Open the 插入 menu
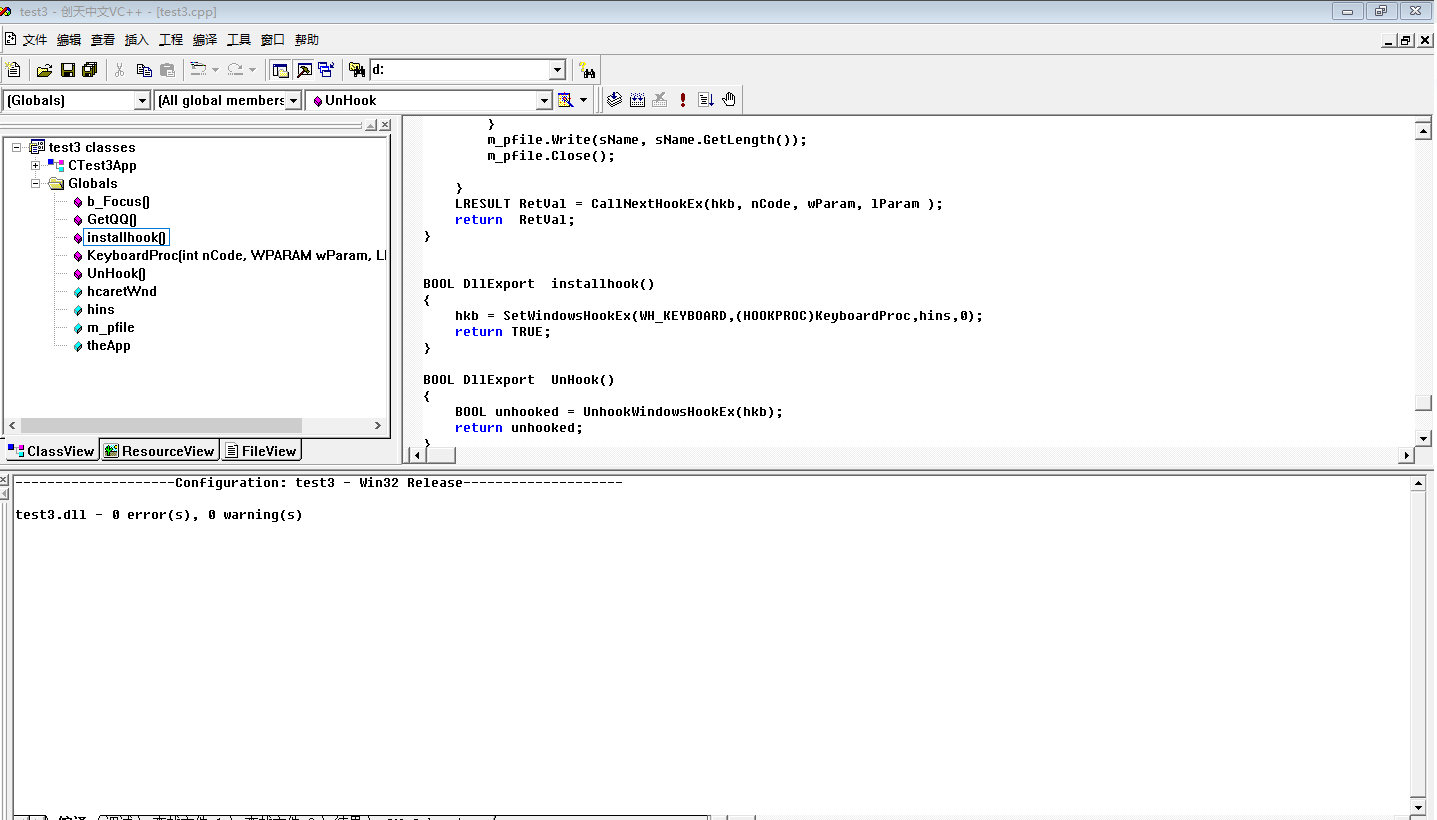Screen dimensions: 1437x820 point(137,40)
